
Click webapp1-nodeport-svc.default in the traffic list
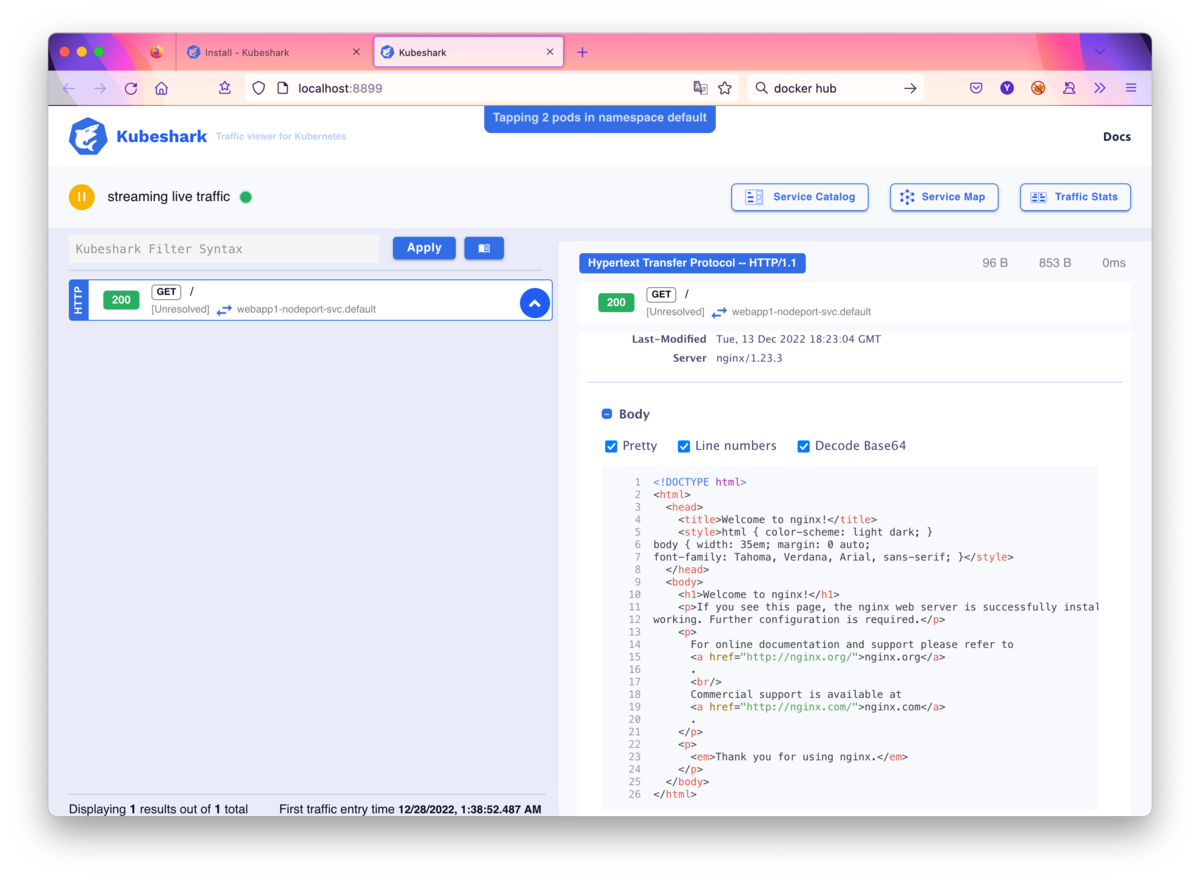point(306,309)
